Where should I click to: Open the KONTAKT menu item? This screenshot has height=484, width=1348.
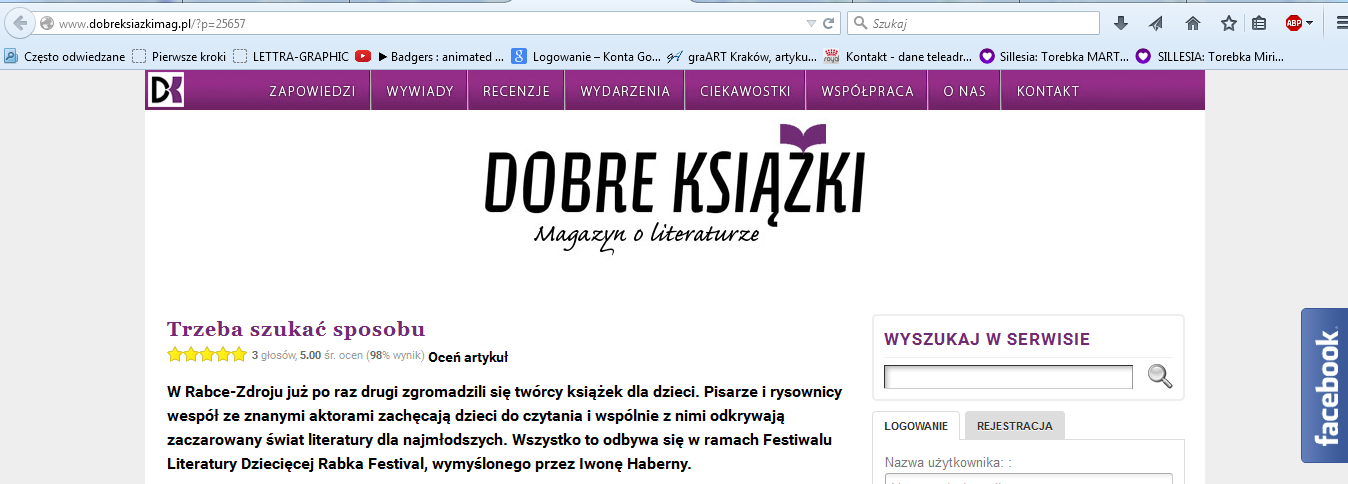click(1048, 91)
